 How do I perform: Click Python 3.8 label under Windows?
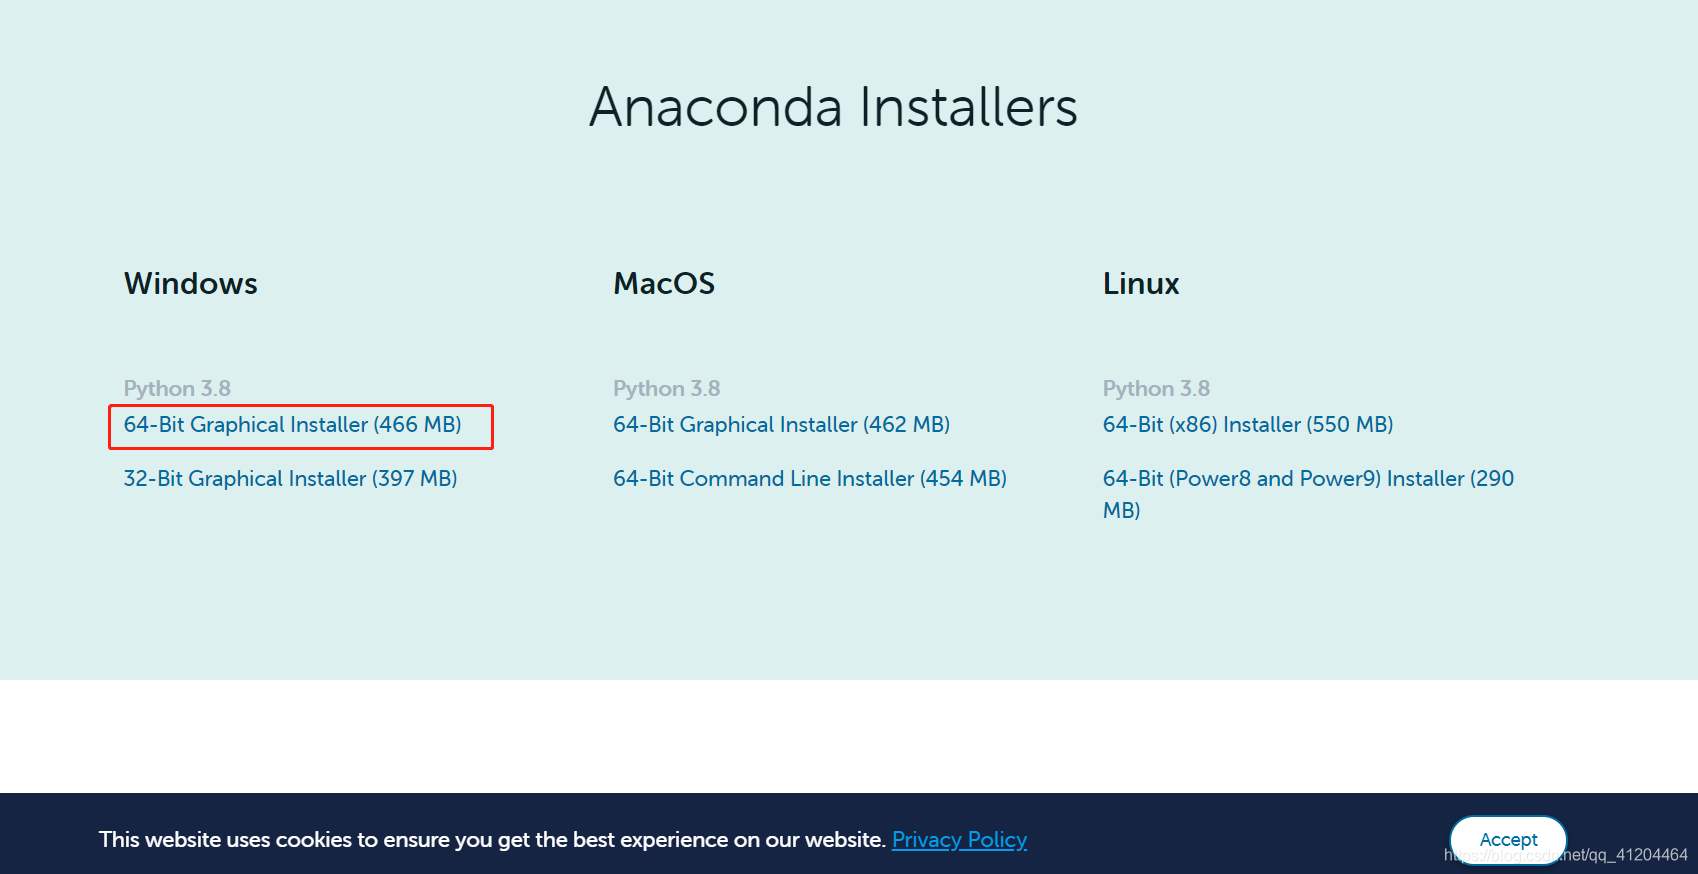[x=177, y=388]
